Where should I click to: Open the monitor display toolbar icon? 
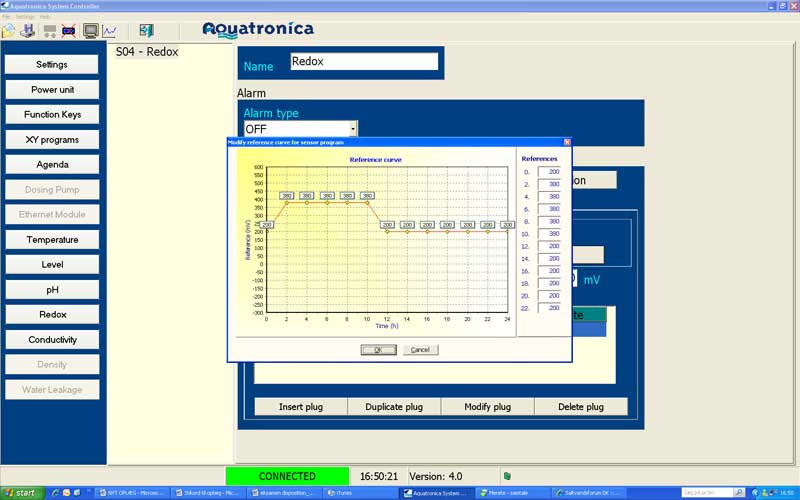coord(91,31)
